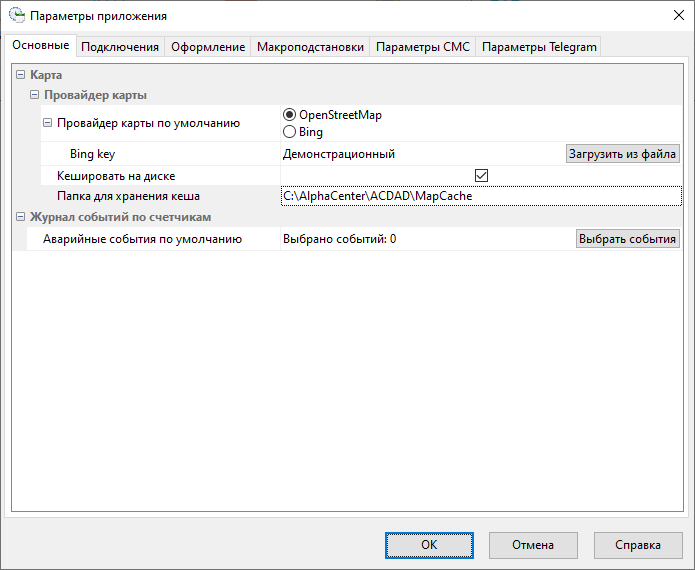Collapse the Провайдер карты group
This screenshot has height=570, width=695.
(x=34, y=95)
